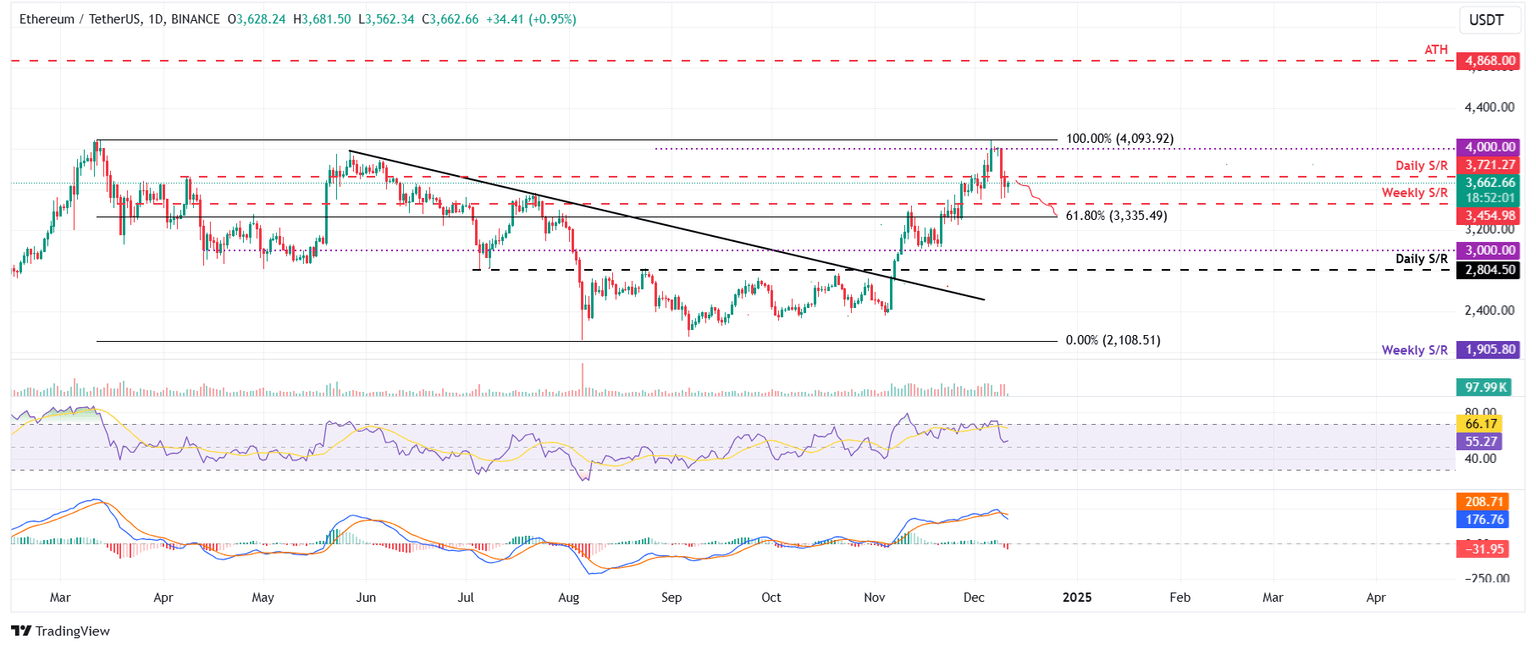The height and width of the screenshot is (649, 1536).
Task: Select the 2025 label on the time axis
Action: [1077, 597]
